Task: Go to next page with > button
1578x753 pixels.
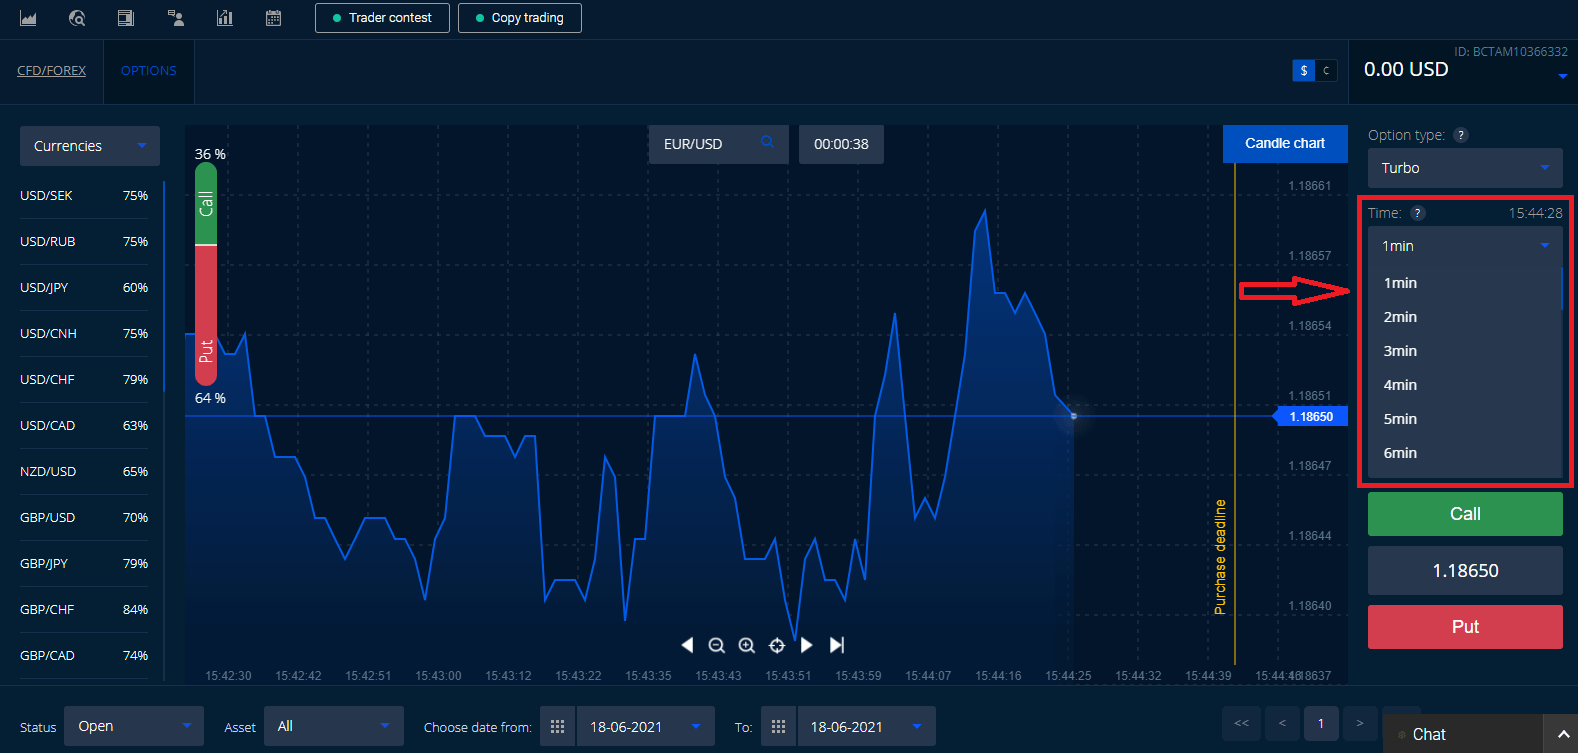Action: (x=1359, y=723)
